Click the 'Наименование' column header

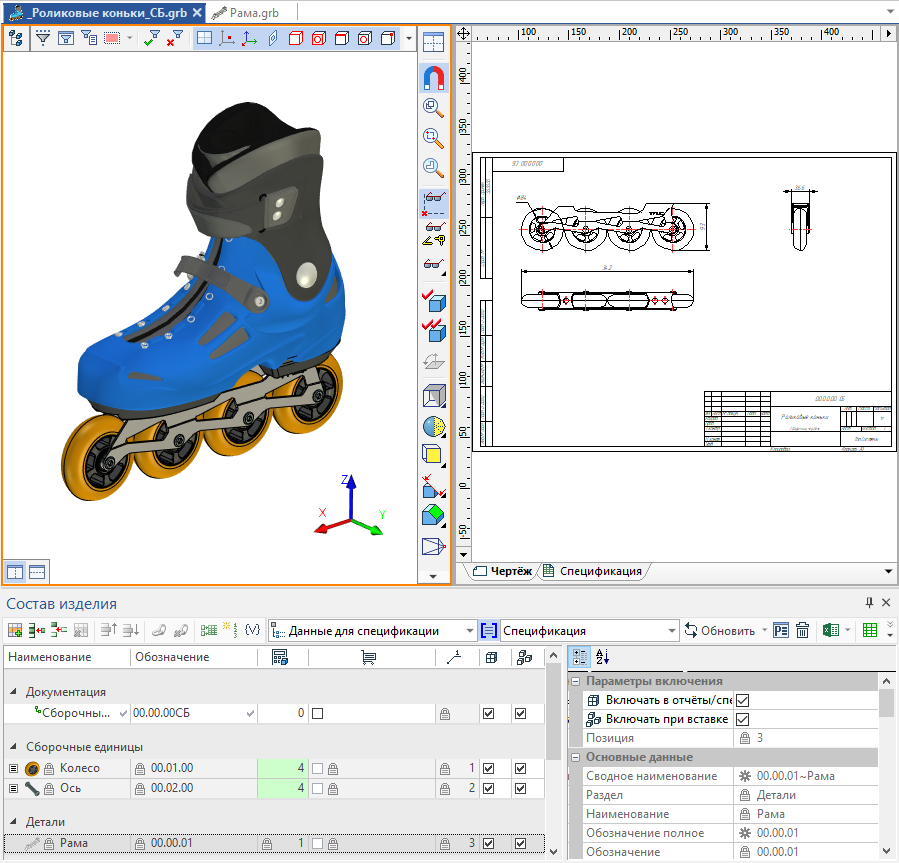click(x=48, y=657)
